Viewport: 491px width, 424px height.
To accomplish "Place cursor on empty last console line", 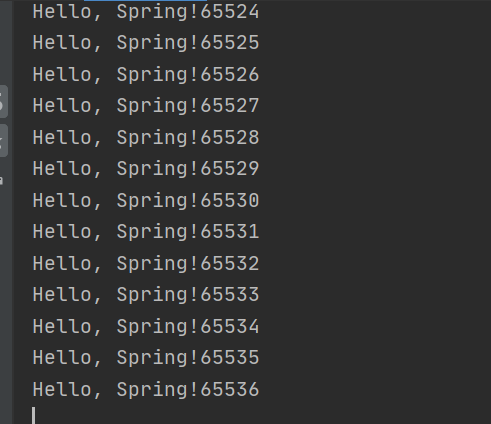I will (x=34, y=415).
